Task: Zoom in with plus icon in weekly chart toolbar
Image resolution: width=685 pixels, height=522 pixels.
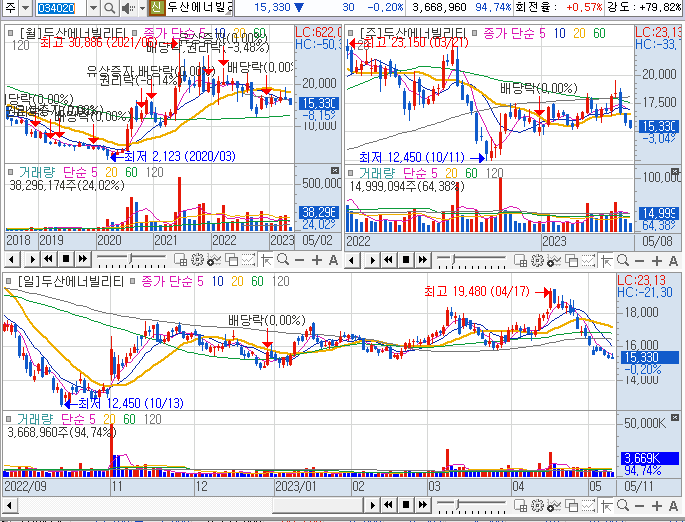Action: (657, 261)
